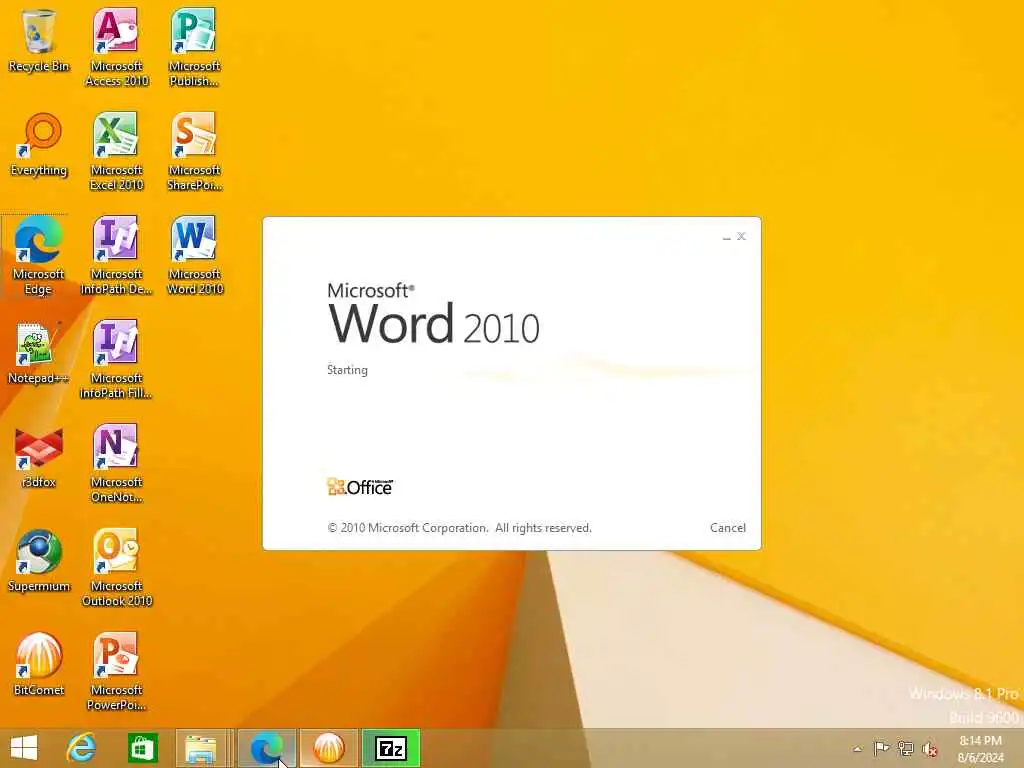Open the Windows Start button
This screenshot has width=1024, height=768.
pyautogui.click(x=24, y=748)
